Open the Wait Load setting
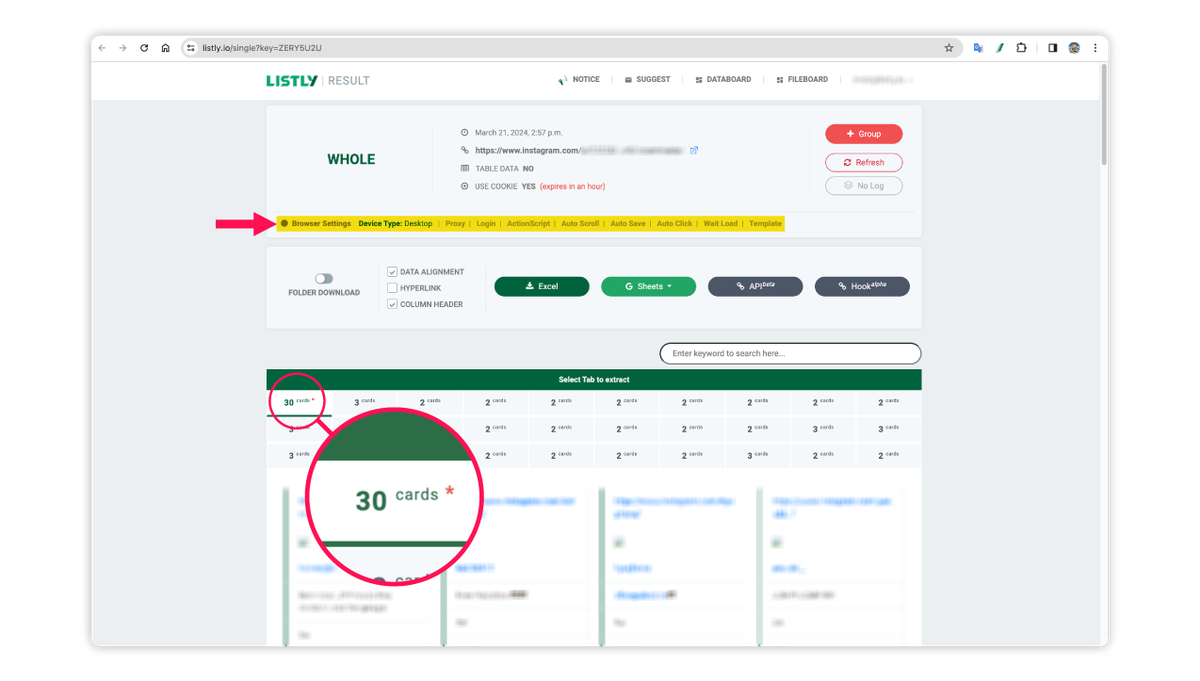This screenshot has height=681, width=1200. pos(720,223)
